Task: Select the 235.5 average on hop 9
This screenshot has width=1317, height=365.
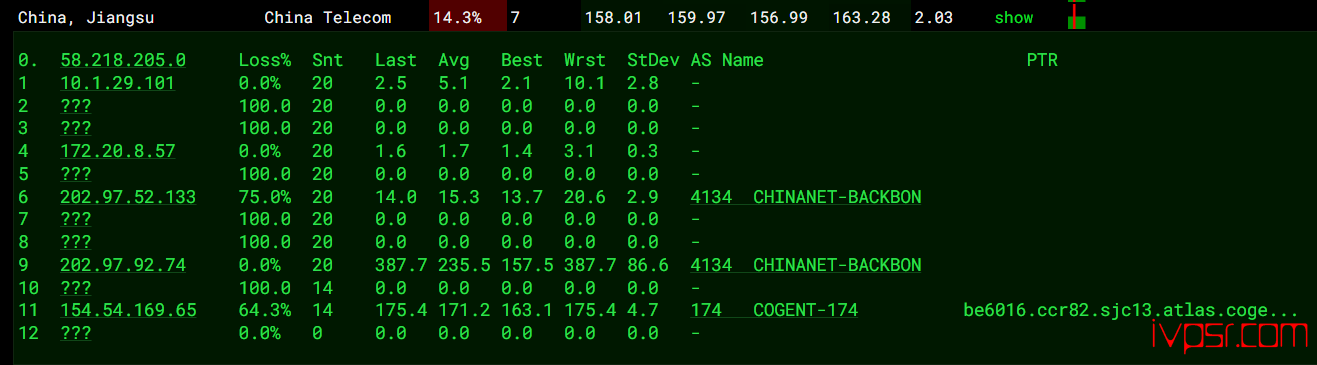Action: point(464,265)
